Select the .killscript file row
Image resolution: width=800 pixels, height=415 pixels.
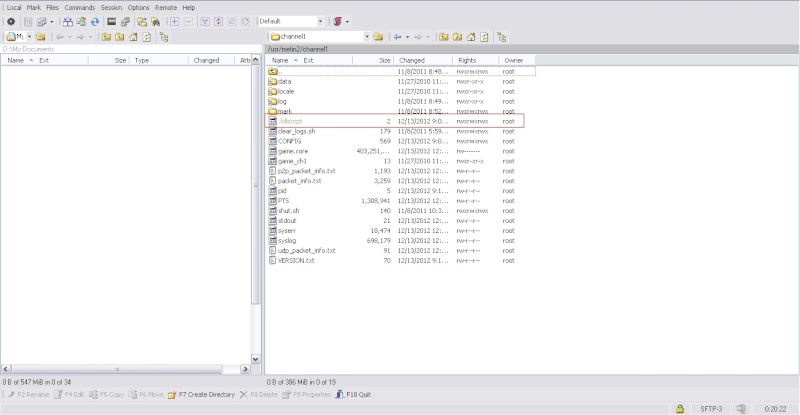(x=395, y=121)
